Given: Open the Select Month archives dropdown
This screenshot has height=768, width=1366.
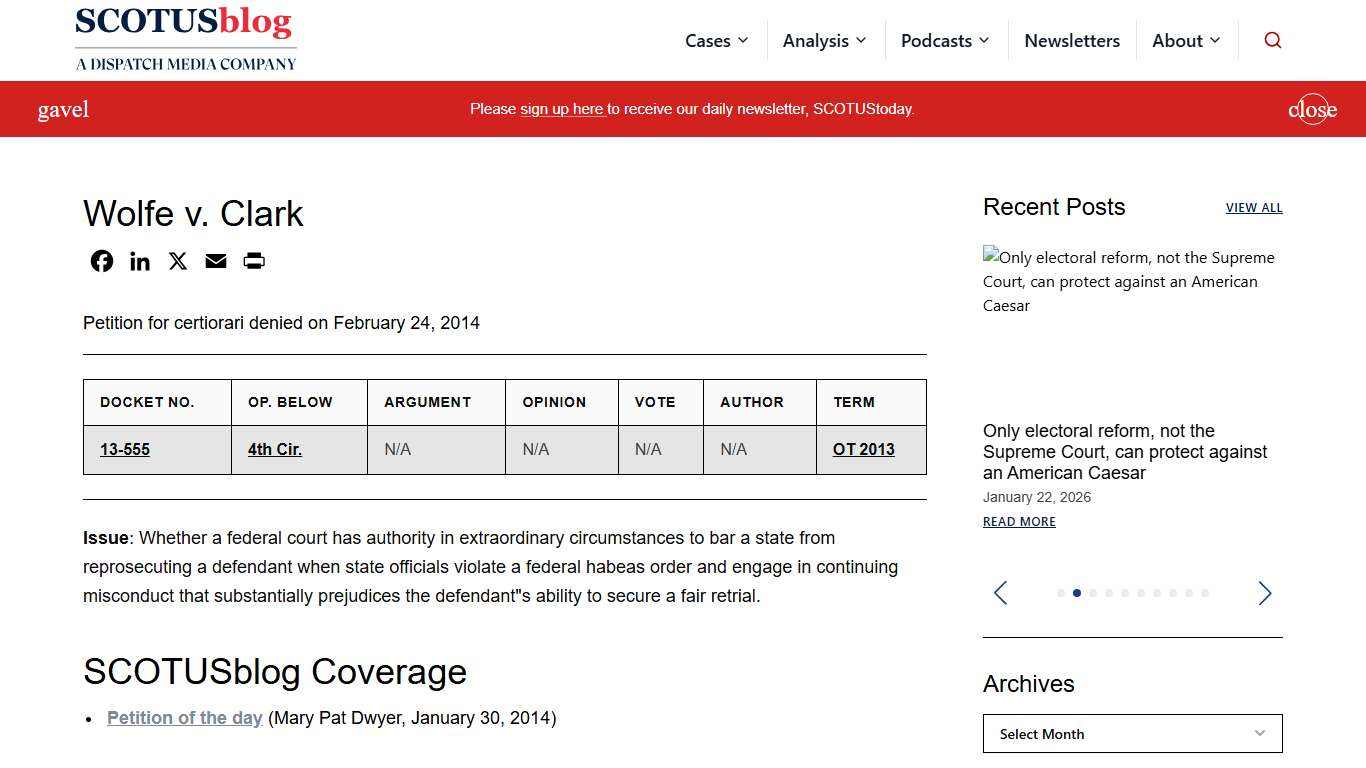Looking at the screenshot, I should coord(1132,734).
